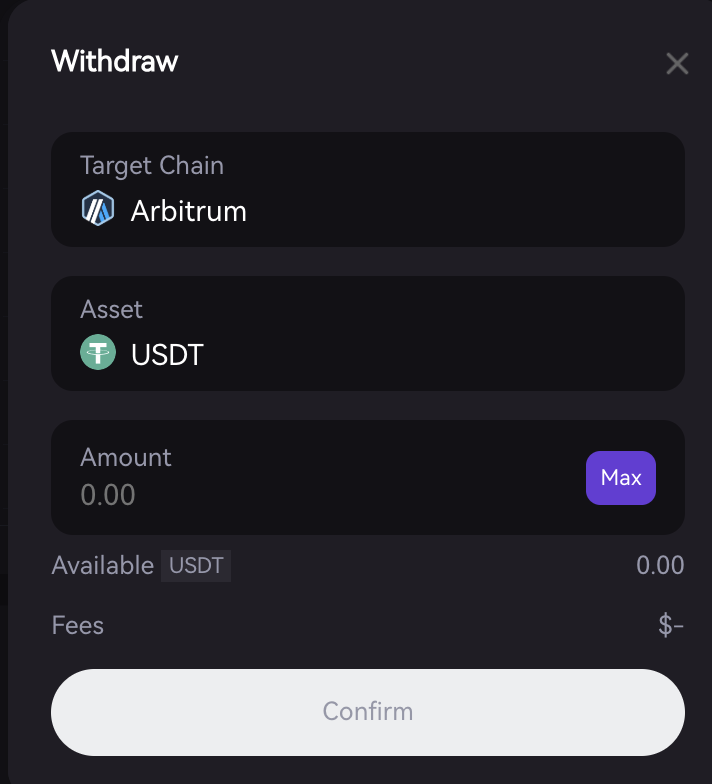This screenshot has height=784, width=712.
Task: Click the "Target Chain" label text
Action: point(152,165)
